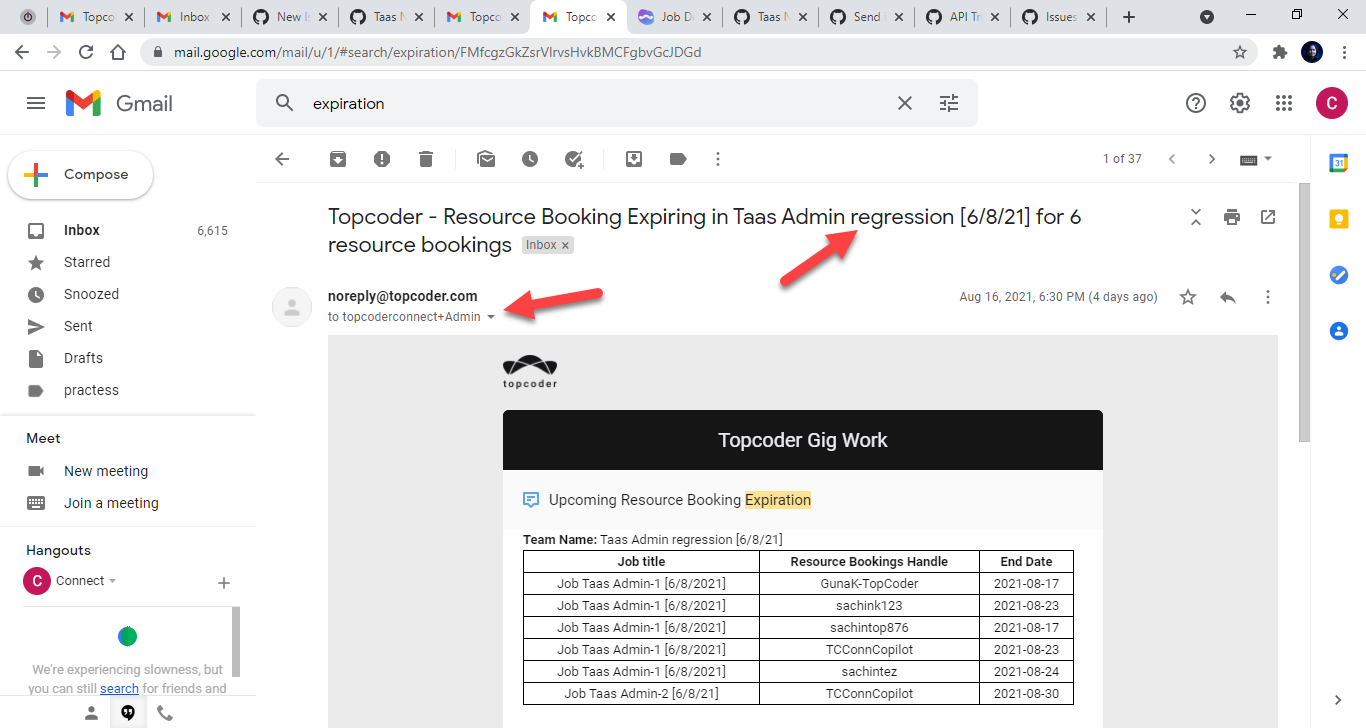This screenshot has height=728, width=1366.
Task: Open Chrome extensions puzzle icon
Action: (x=1279, y=52)
